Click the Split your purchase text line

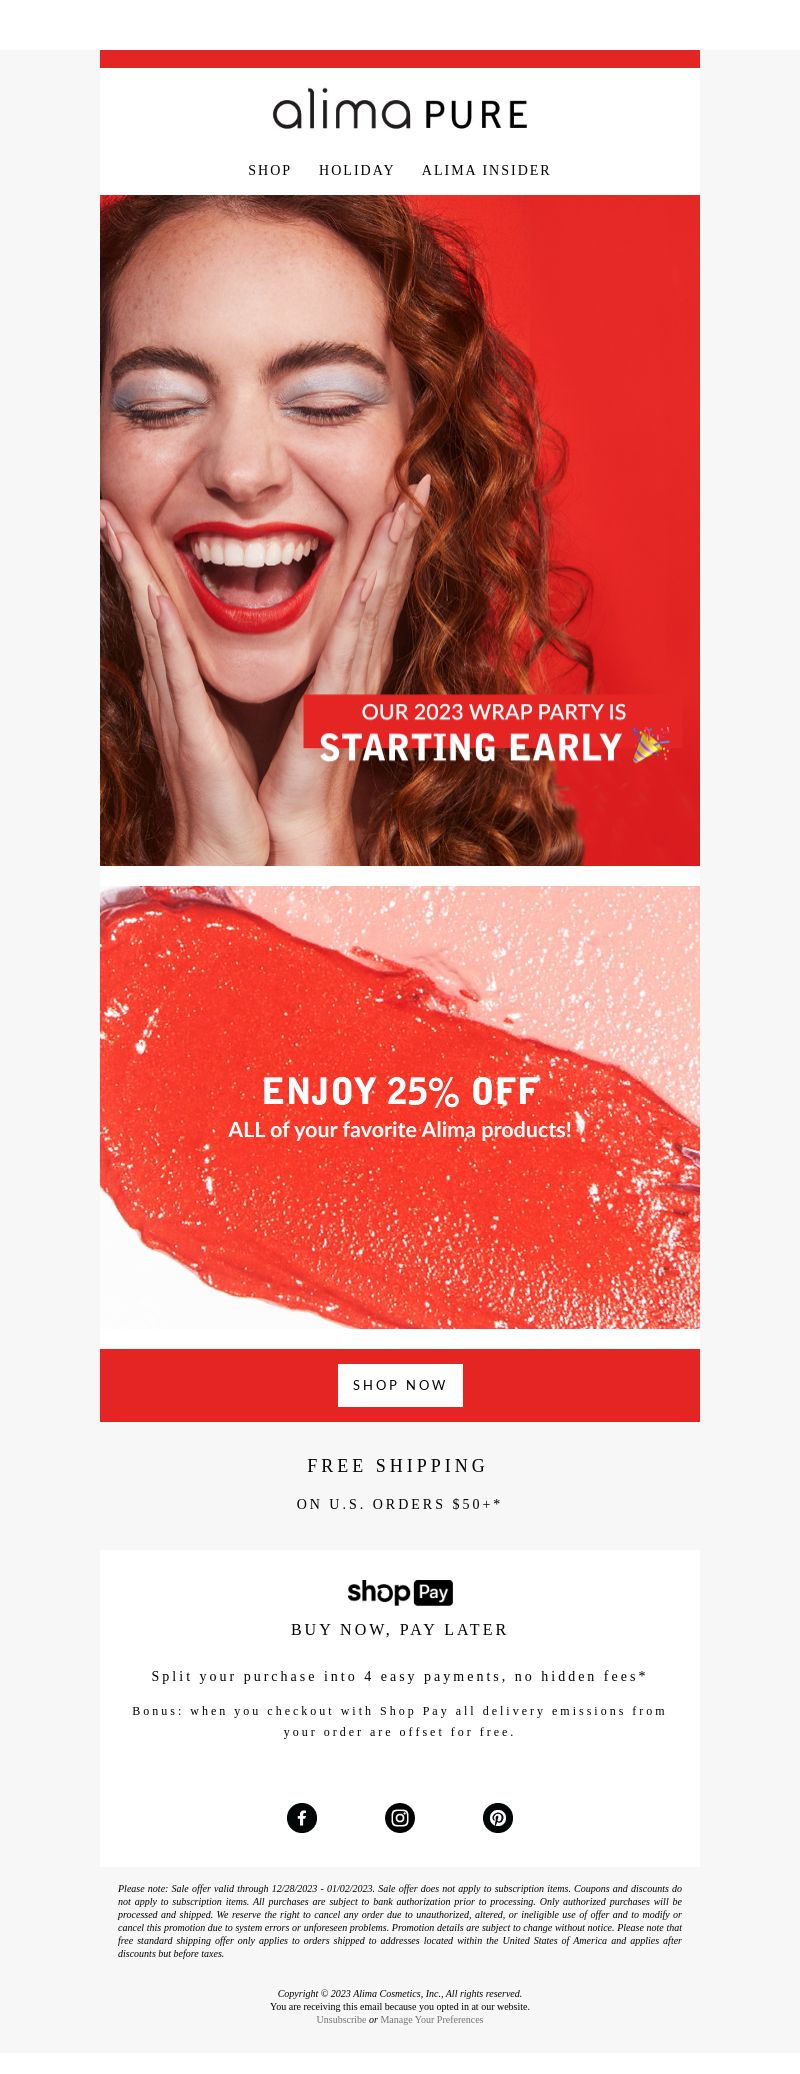pos(400,1676)
